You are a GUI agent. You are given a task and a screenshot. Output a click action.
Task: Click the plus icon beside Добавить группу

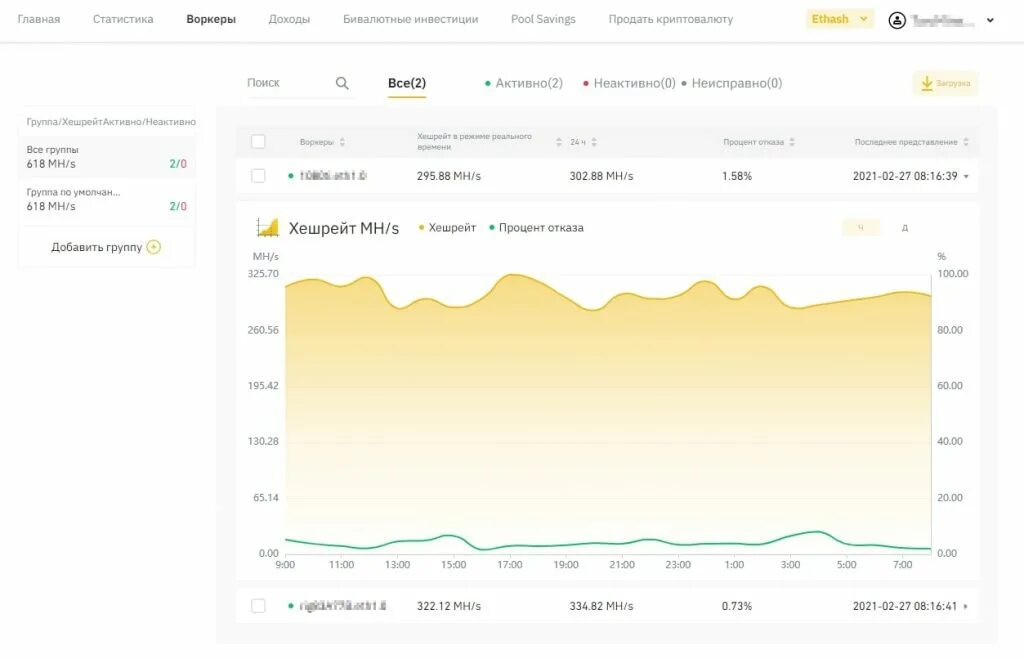coord(153,247)
